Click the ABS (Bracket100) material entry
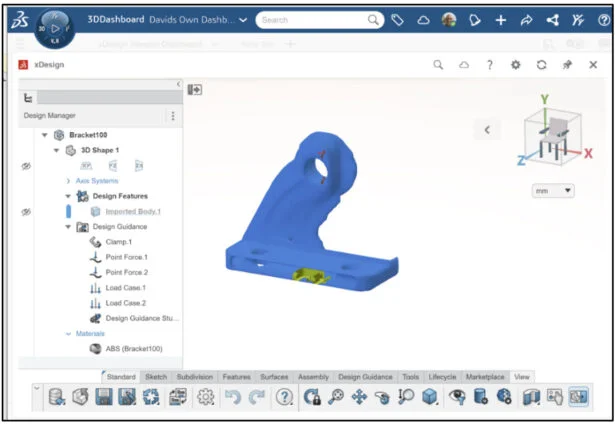 pyautogui.click(x=133, y=348)
